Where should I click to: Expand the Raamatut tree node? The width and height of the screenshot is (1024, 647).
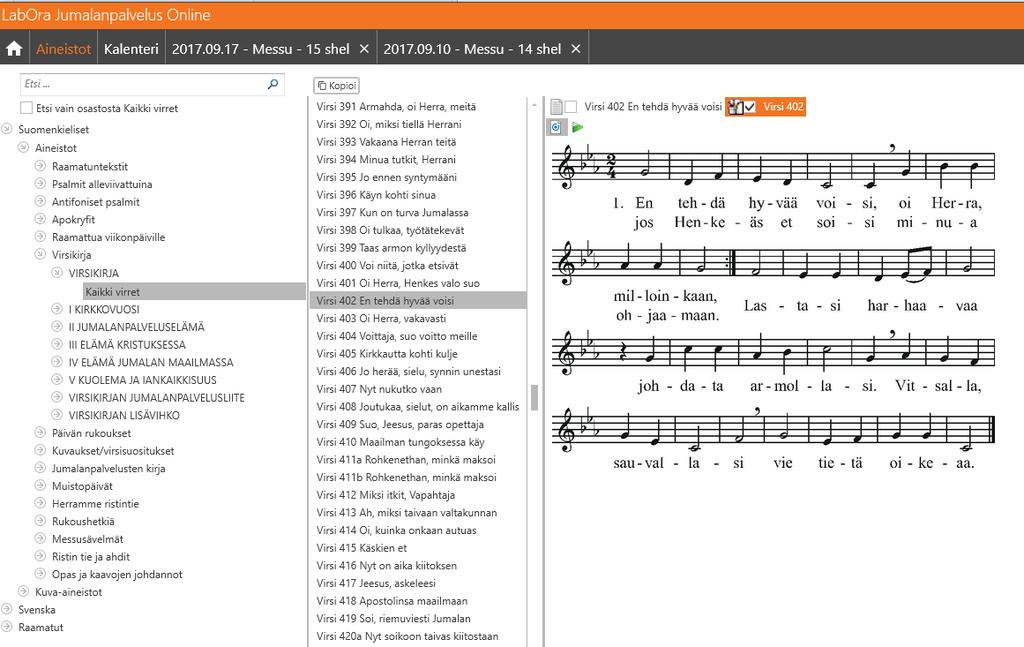(x=7, y=627)
